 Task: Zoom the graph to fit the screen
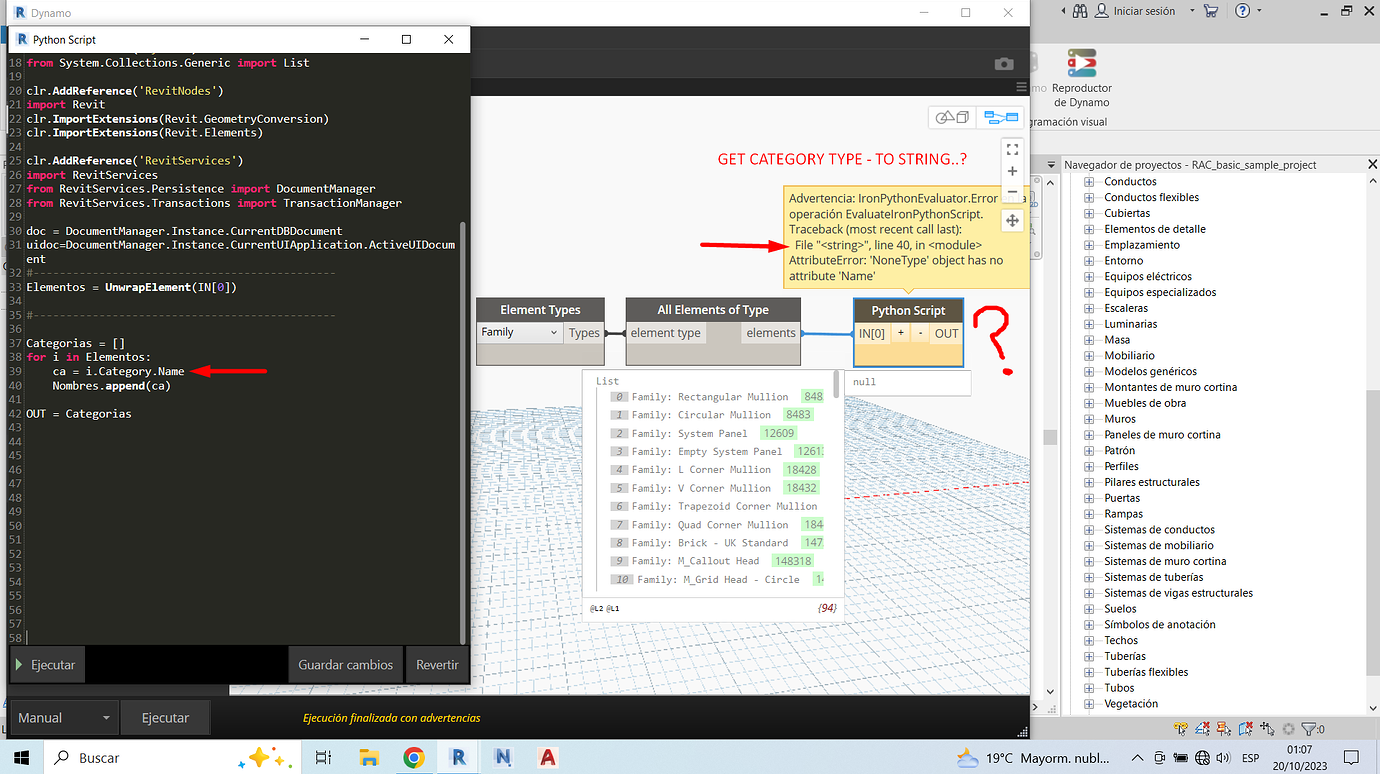coord(1012,148)
